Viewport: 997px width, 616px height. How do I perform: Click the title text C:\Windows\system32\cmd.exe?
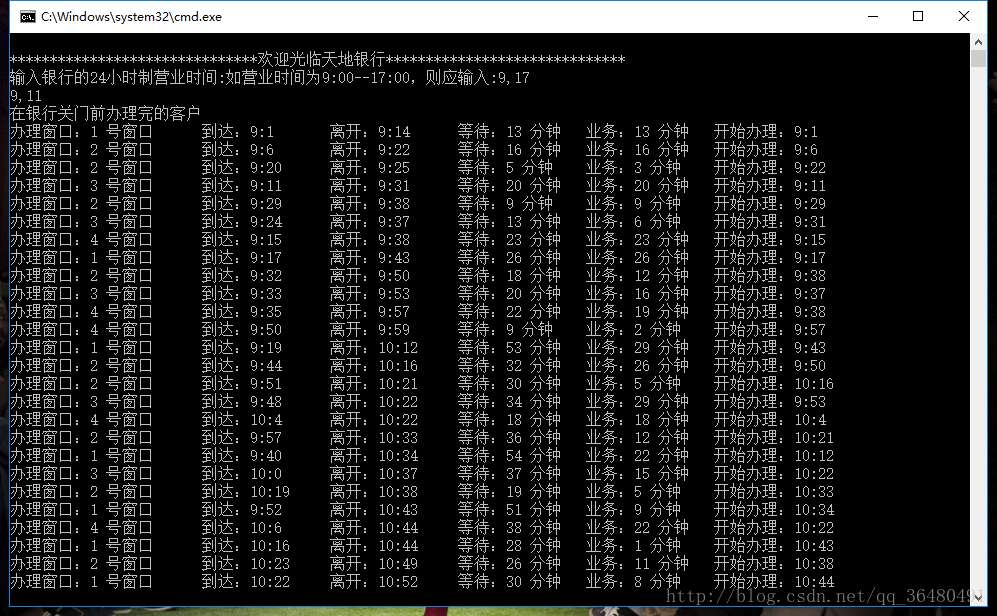tap(132, 17)
